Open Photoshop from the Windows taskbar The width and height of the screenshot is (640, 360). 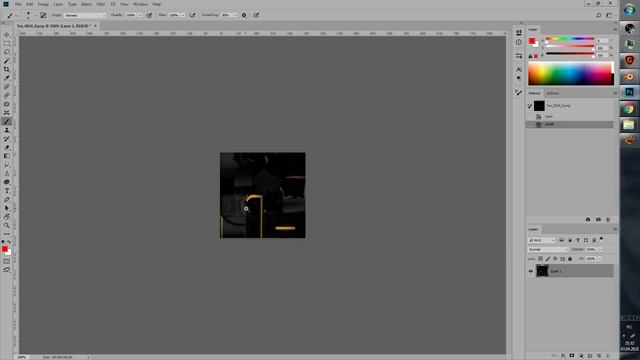click(629, 92)
